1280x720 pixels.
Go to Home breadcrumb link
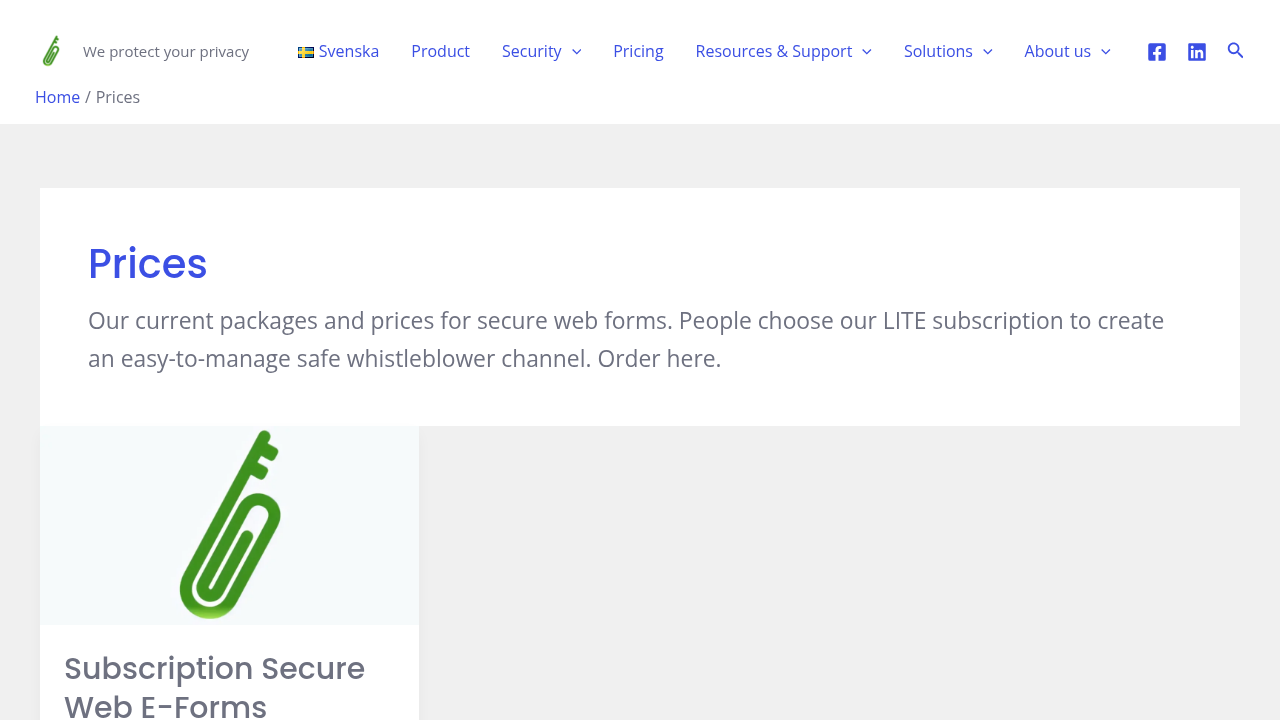(57, 97)
